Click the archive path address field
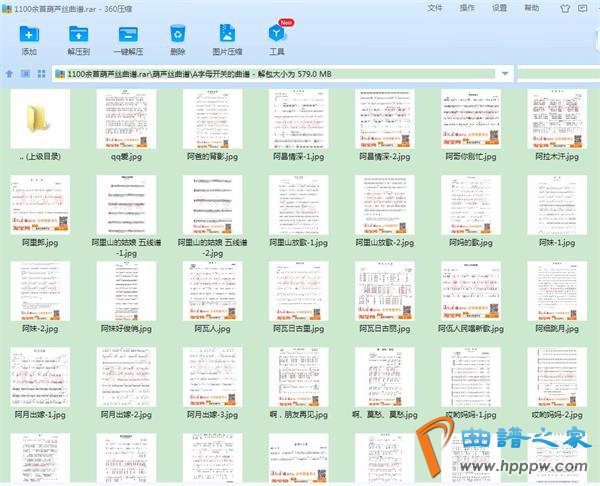The height and width of the screenshot is (486, 600). click(x=280, y=73)
